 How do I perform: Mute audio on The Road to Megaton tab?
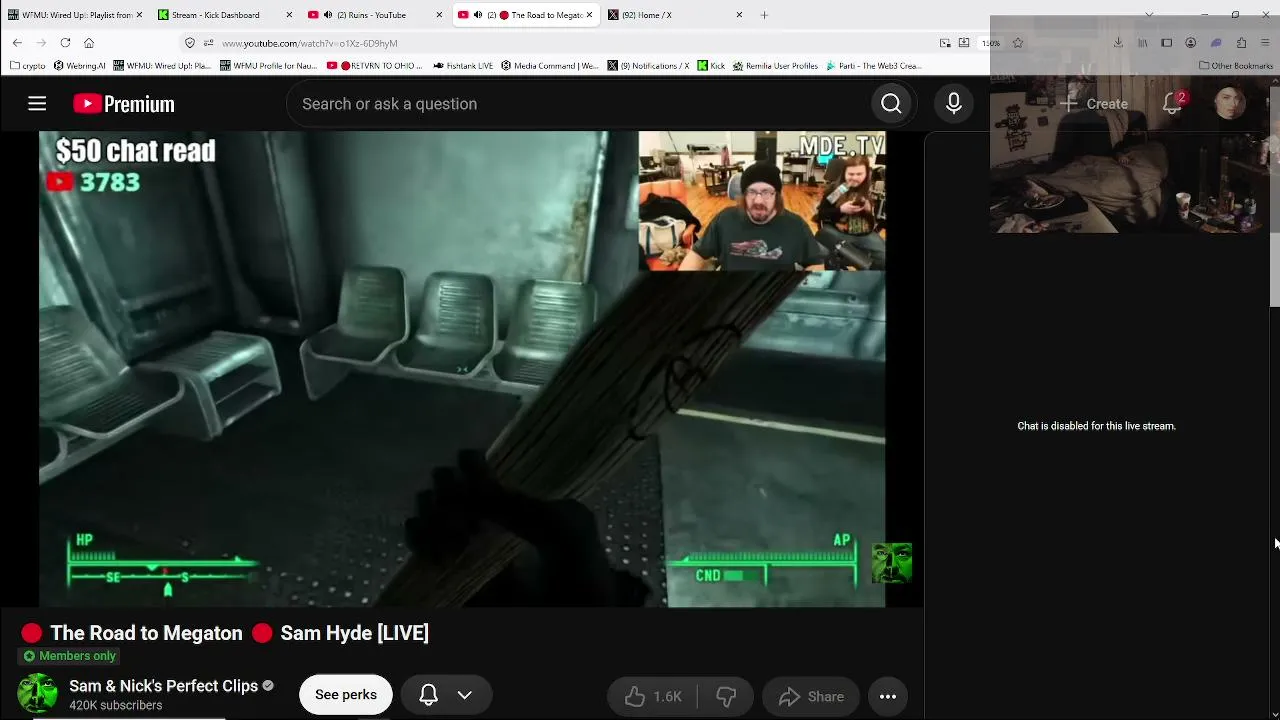(x=478, y=15)
